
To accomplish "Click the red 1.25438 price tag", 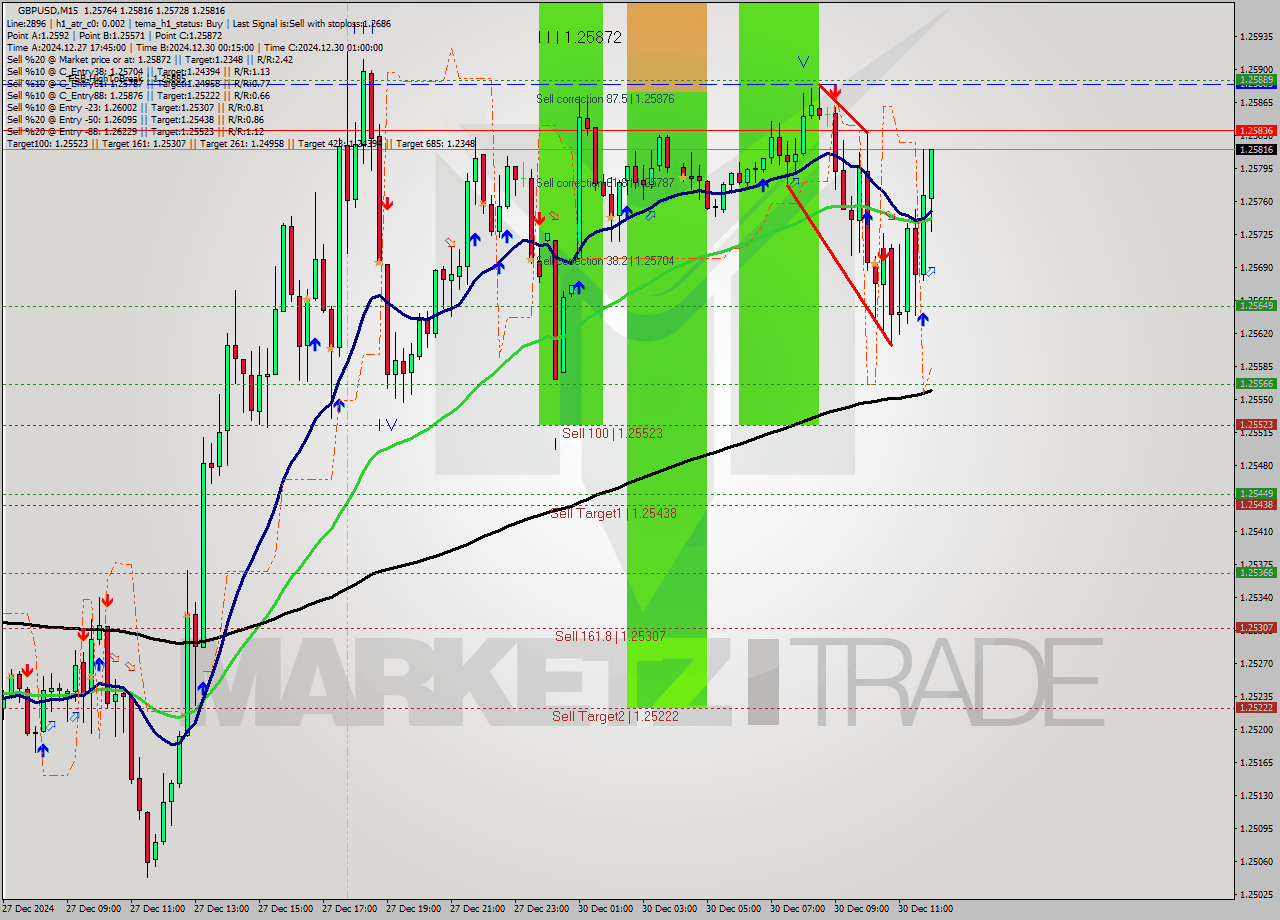I will coord(1256,504).
